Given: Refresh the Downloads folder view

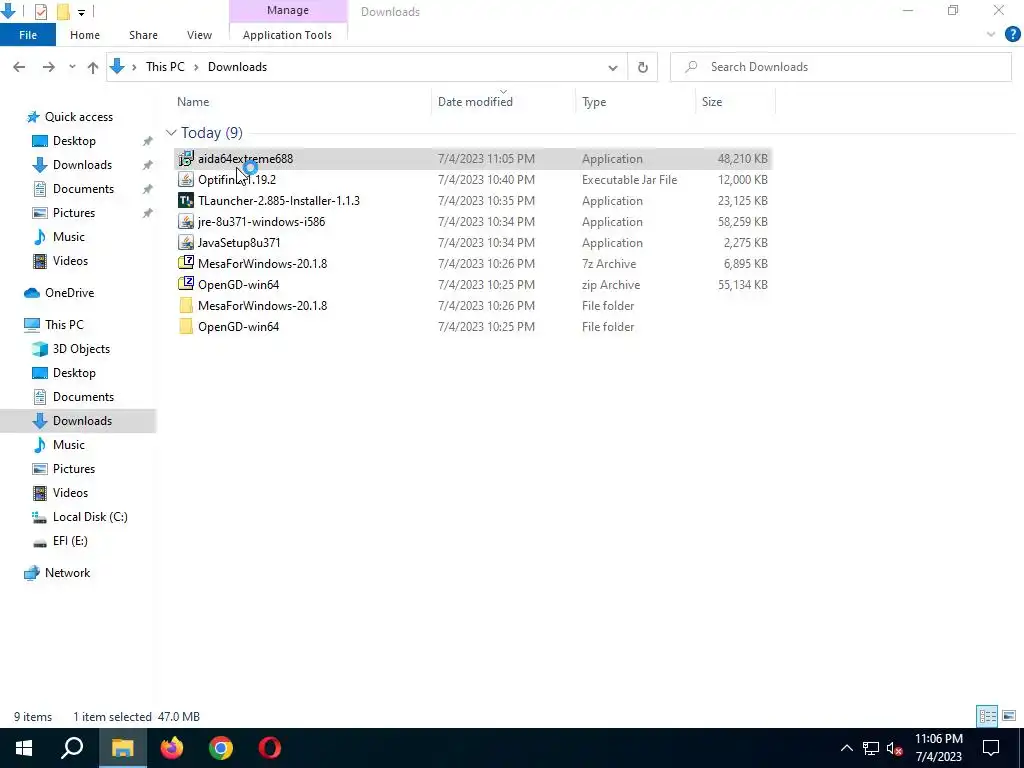Looking at the screenshot, I should point(643,67).
